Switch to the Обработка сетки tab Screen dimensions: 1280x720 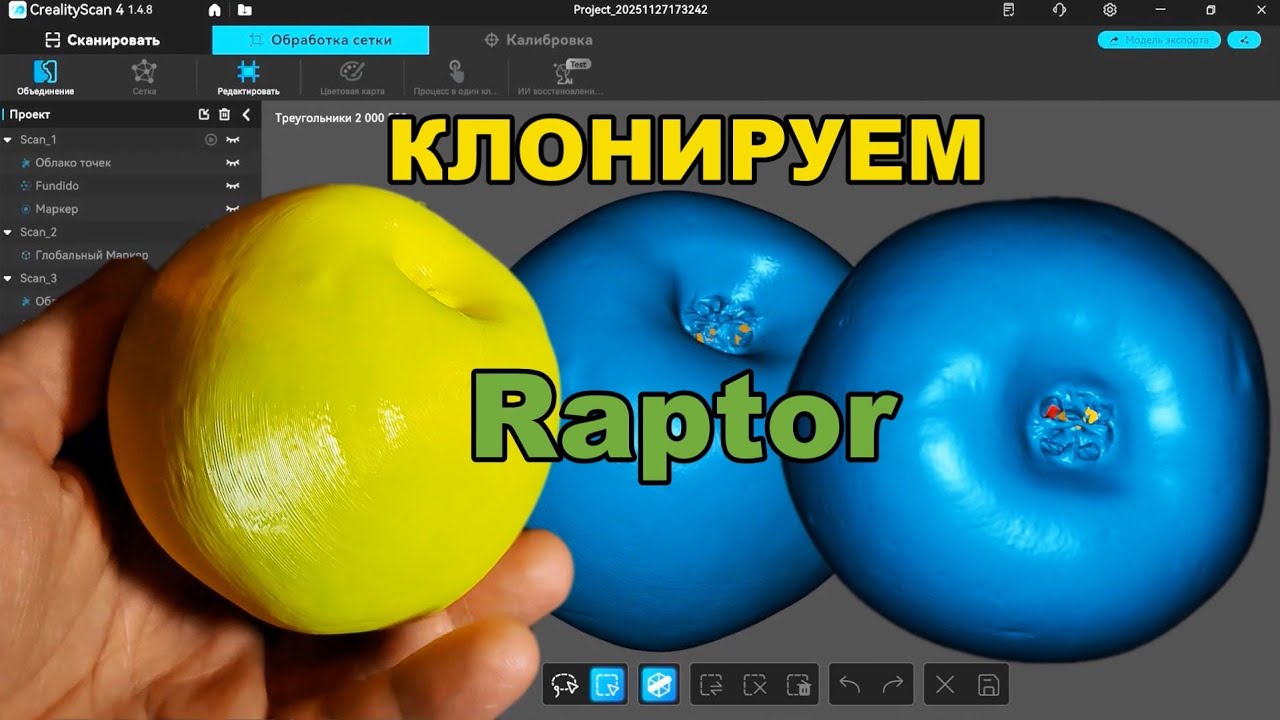point(321,40)
